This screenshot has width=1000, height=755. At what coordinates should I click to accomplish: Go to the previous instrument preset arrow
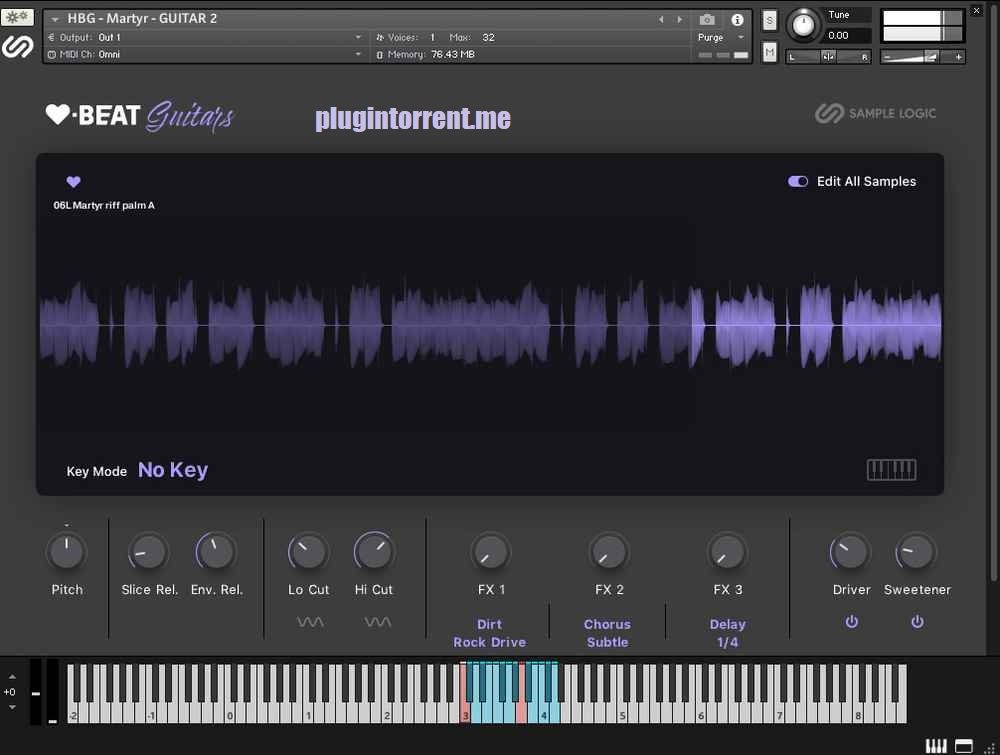(661, 20)
